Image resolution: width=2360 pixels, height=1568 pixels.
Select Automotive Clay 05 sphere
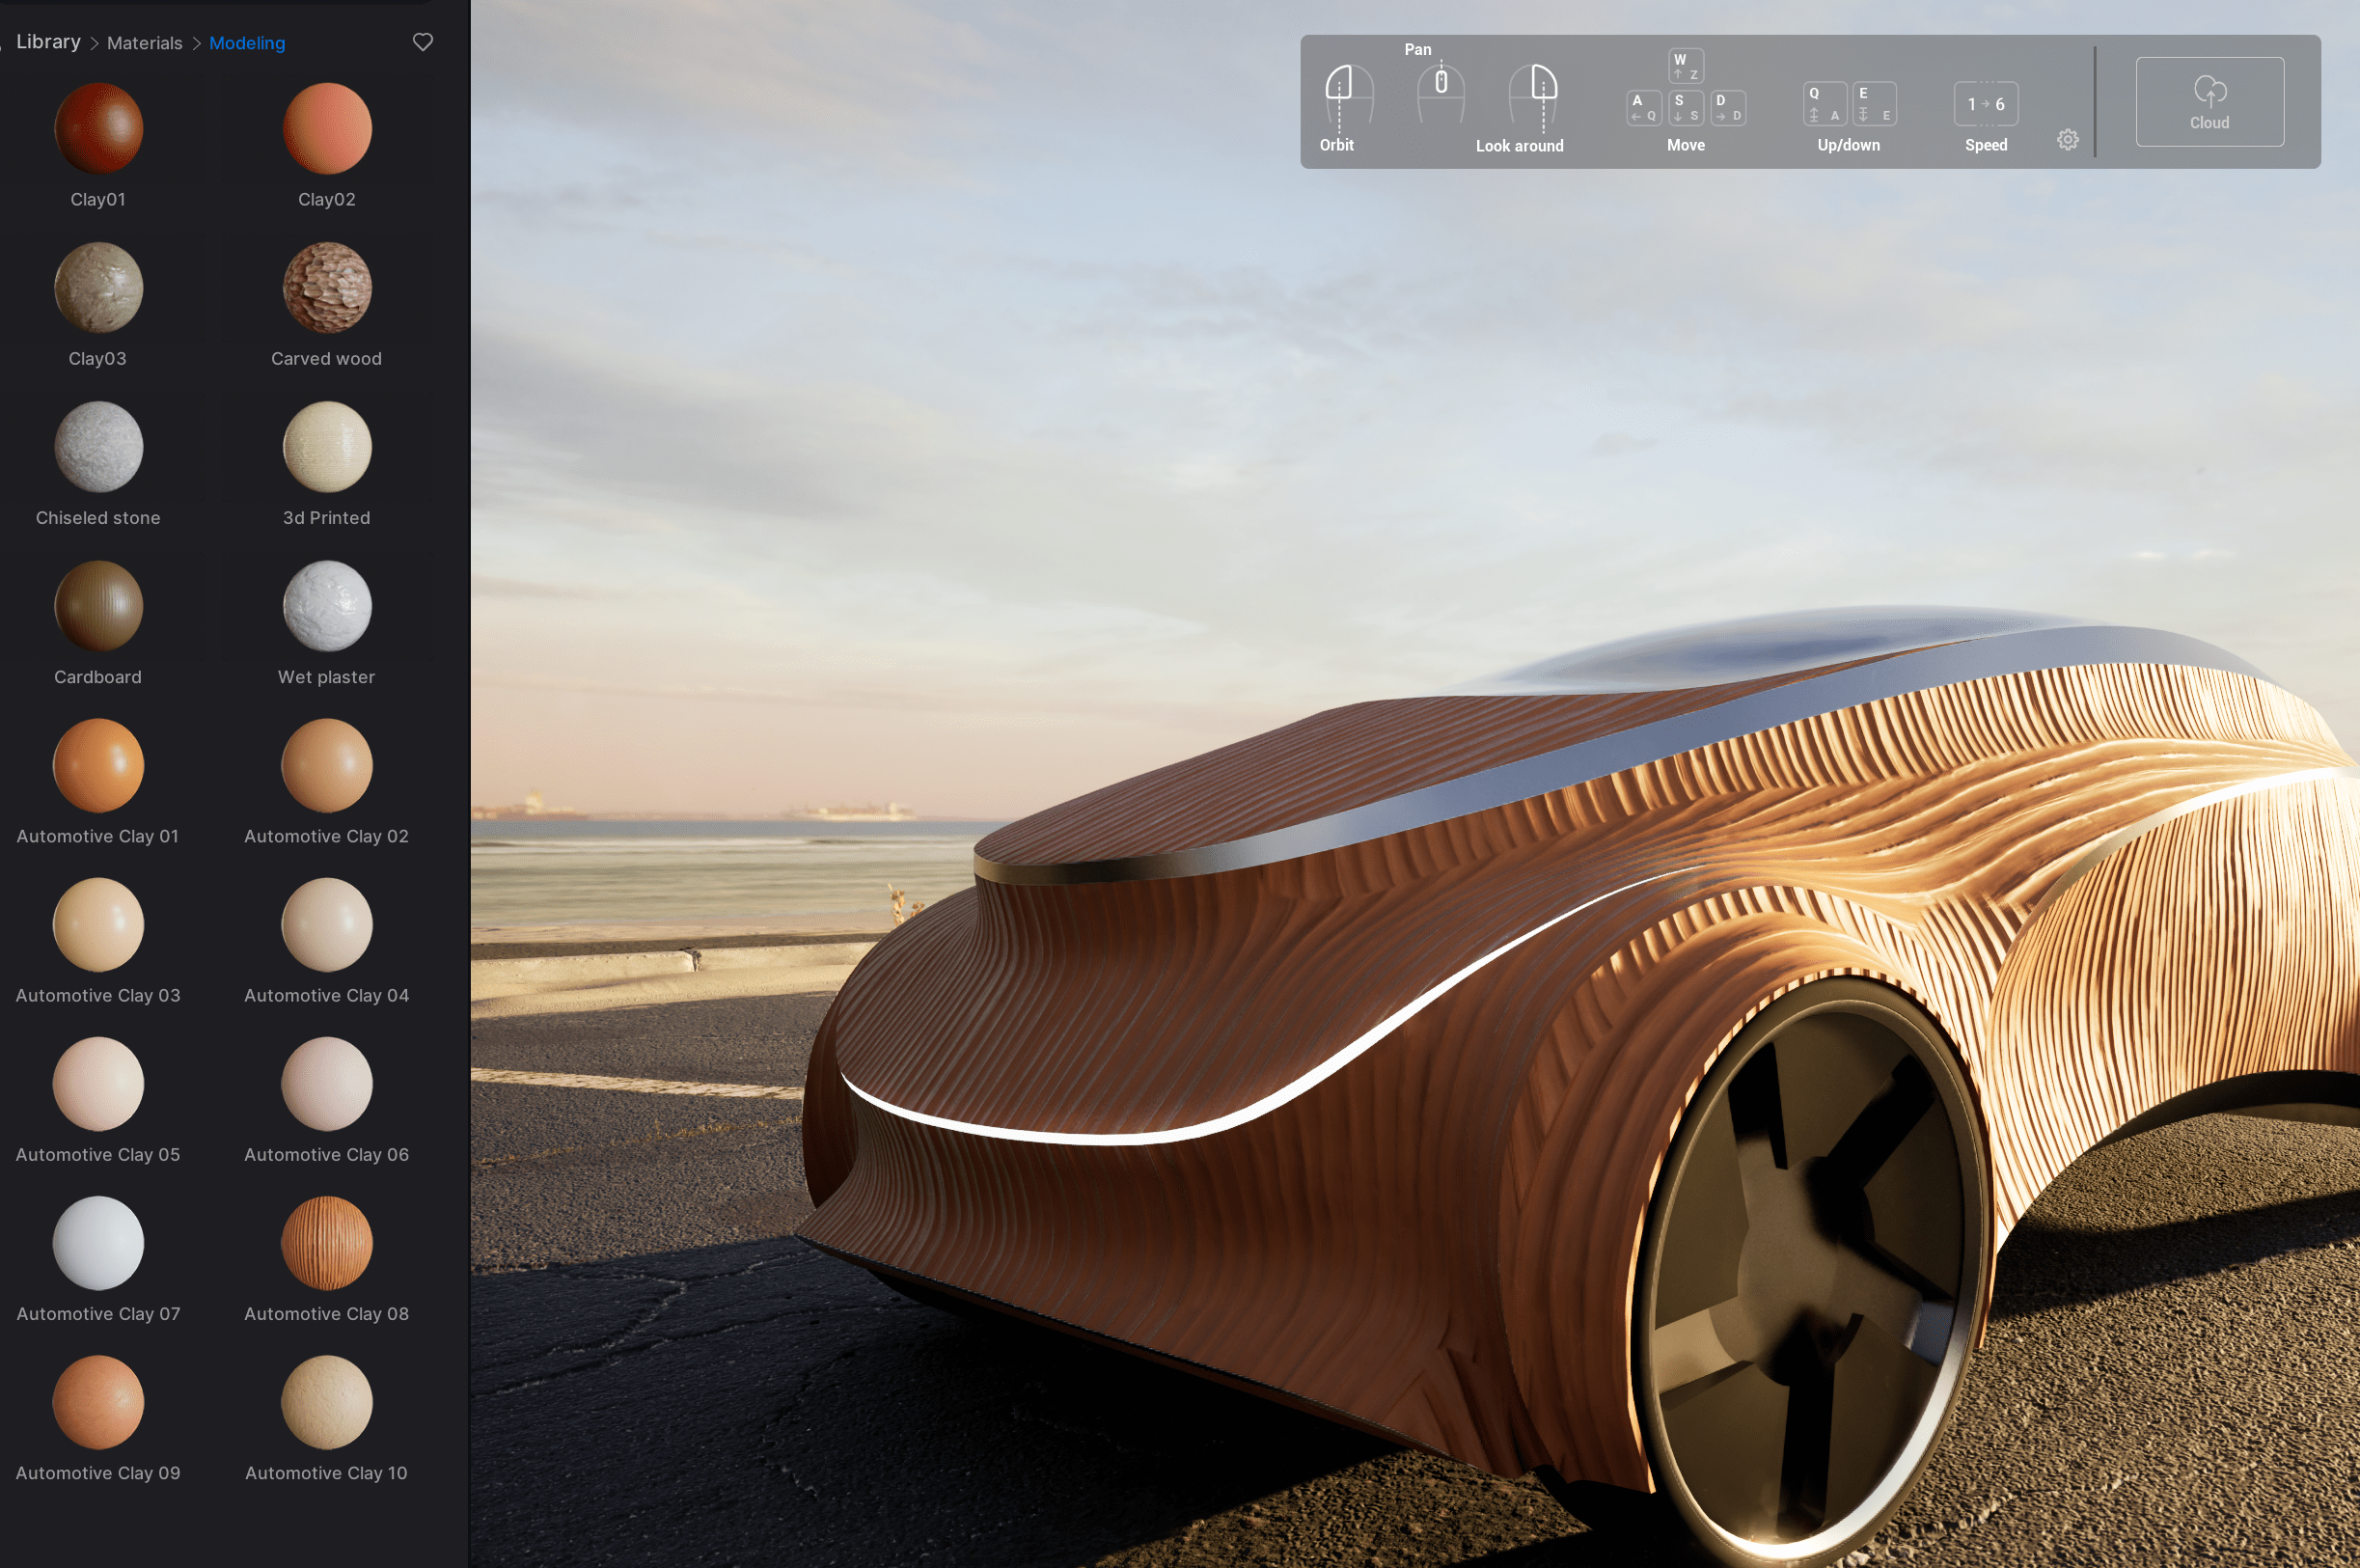[98, 1083]
